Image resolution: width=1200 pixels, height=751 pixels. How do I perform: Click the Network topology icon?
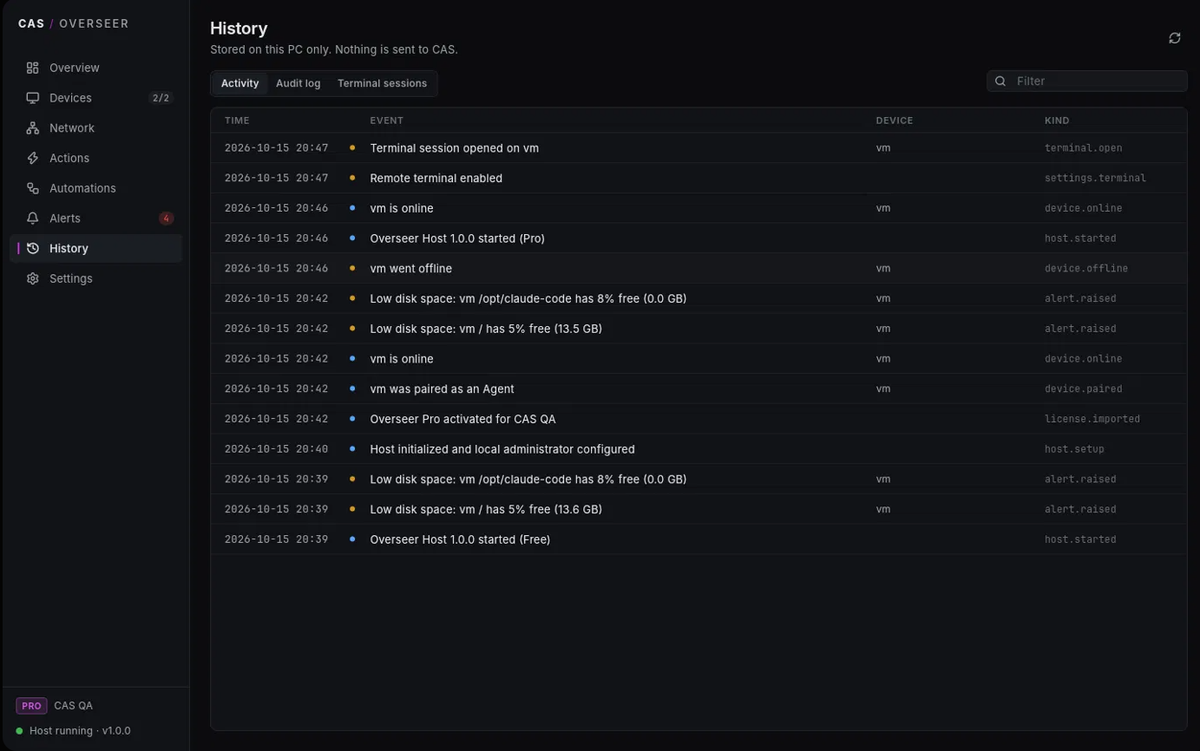(33, 128)
